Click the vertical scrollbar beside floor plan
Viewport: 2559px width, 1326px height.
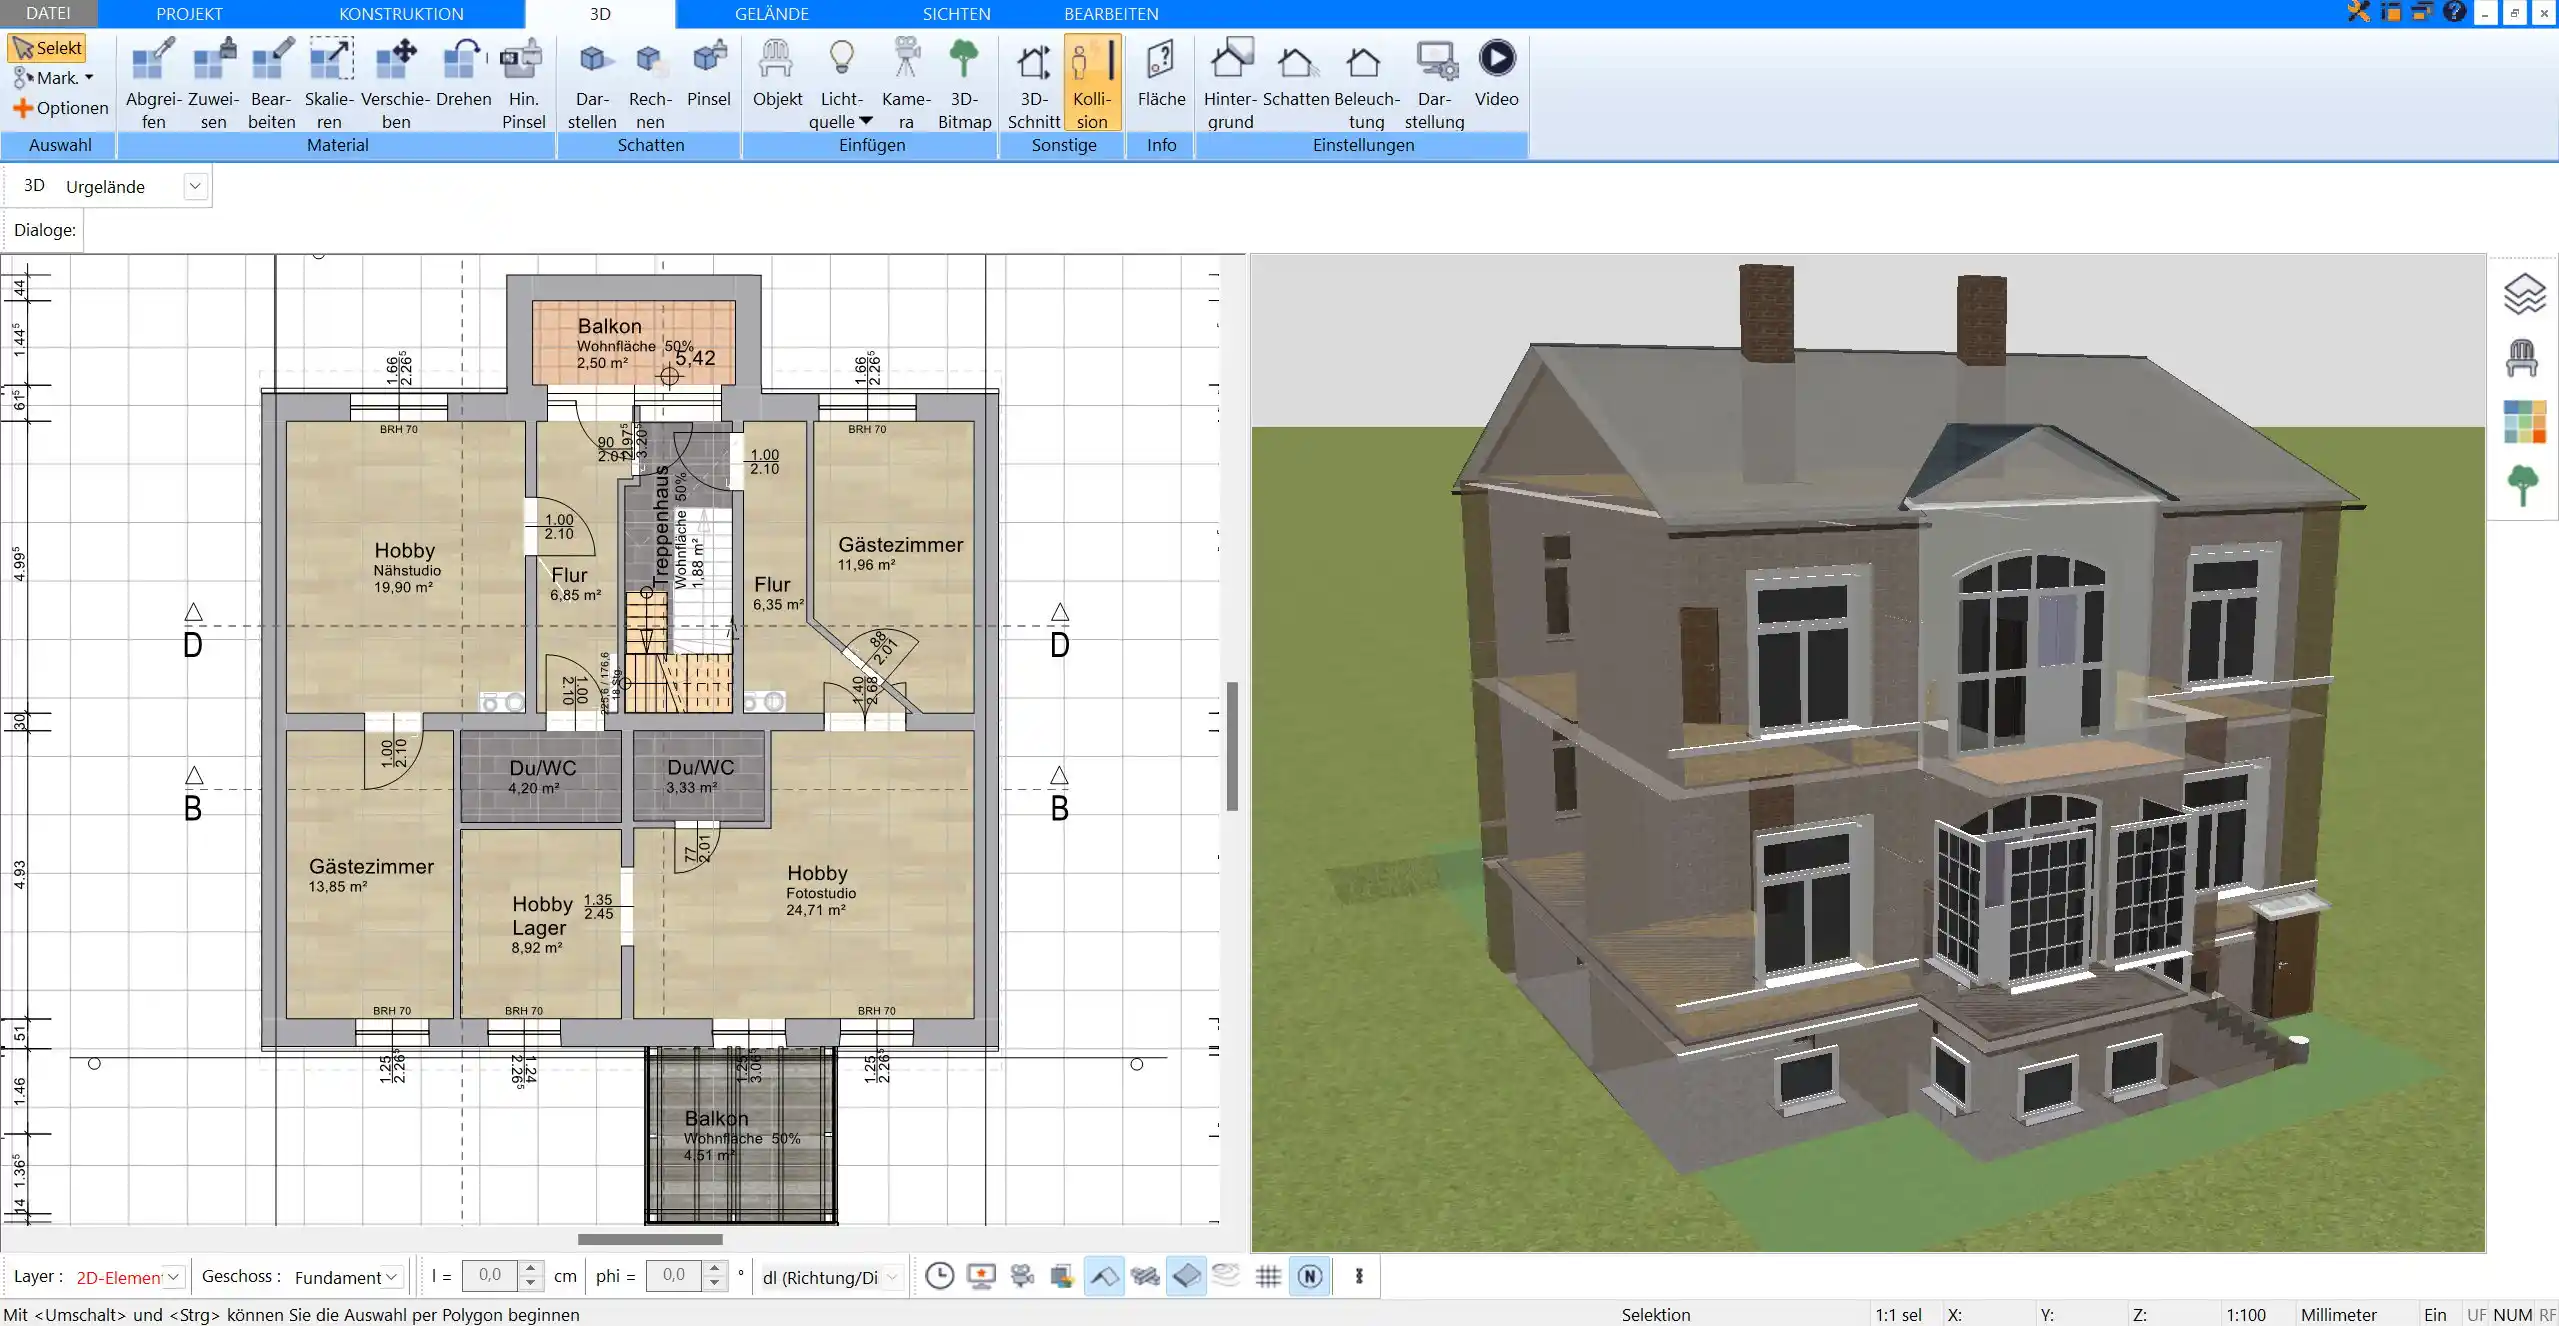[1232, 746]
